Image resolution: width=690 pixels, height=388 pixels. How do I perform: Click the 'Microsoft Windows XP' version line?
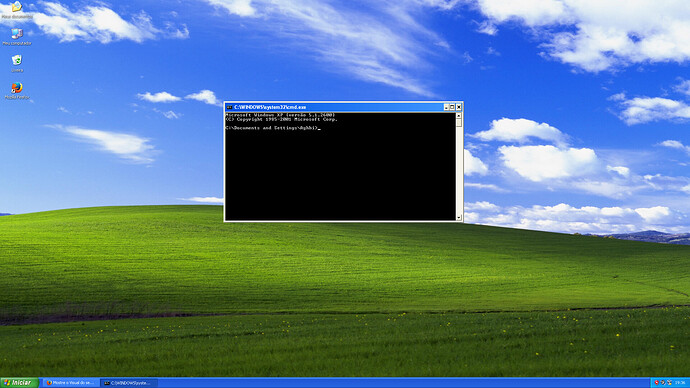280,115
